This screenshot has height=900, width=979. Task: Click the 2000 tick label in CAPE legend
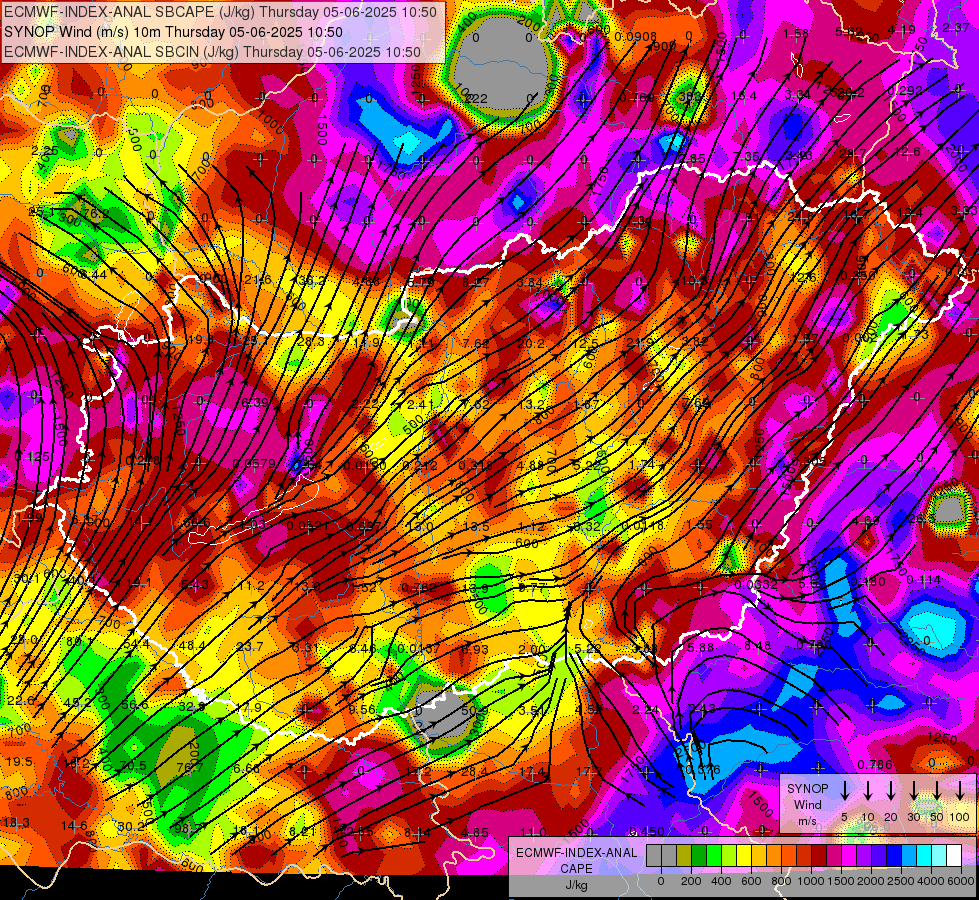tap(871, 881)
